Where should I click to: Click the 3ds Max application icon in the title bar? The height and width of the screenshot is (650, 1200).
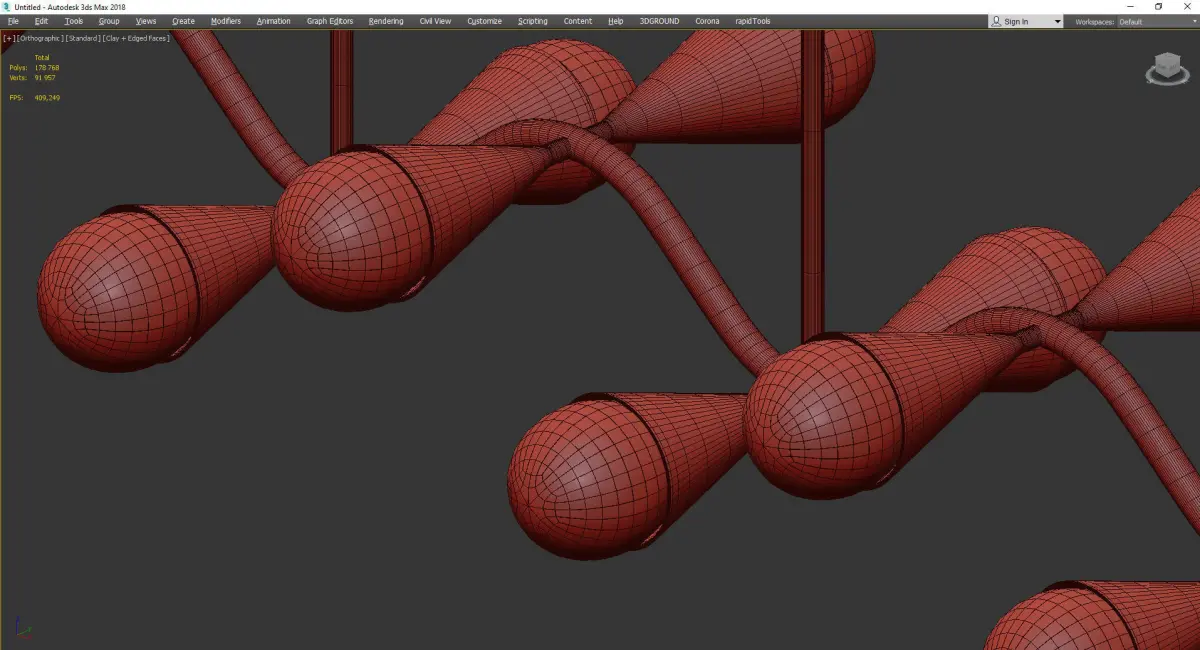pos(6,7)
